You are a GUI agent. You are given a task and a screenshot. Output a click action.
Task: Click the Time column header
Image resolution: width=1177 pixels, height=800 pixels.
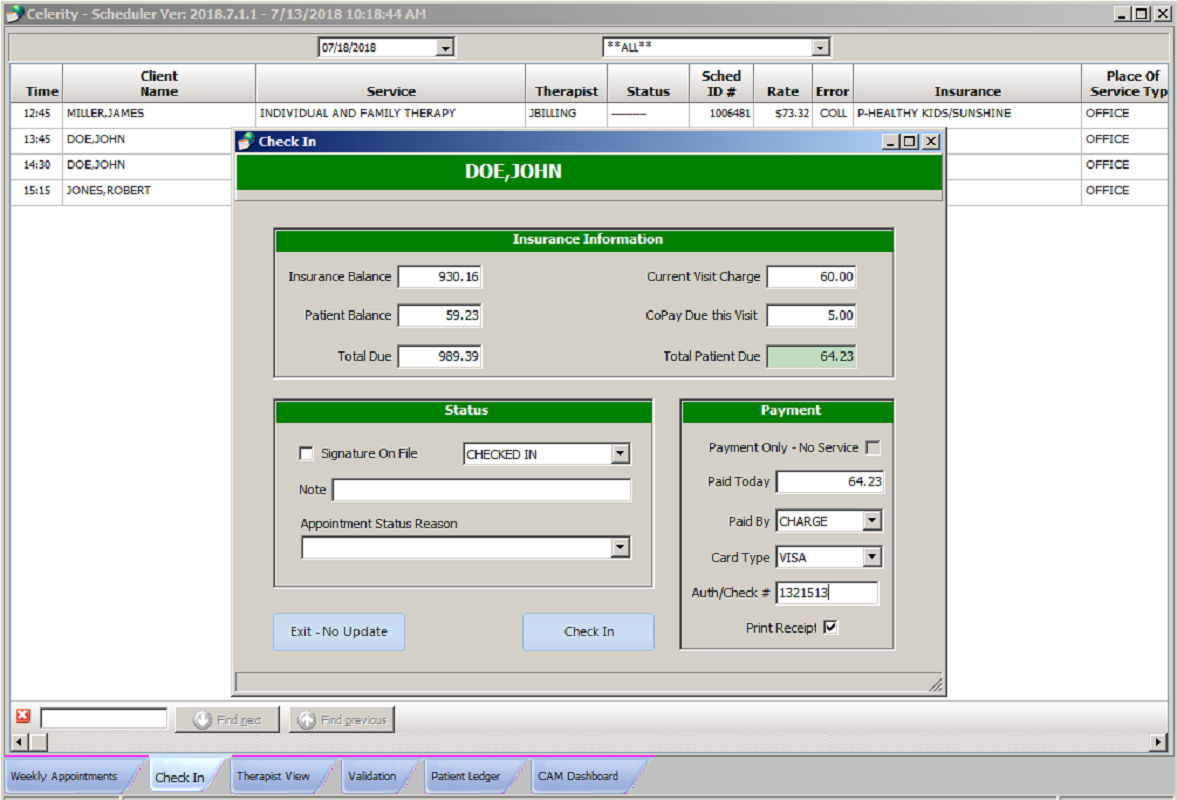pyautogui.click(x=37, y=83)
